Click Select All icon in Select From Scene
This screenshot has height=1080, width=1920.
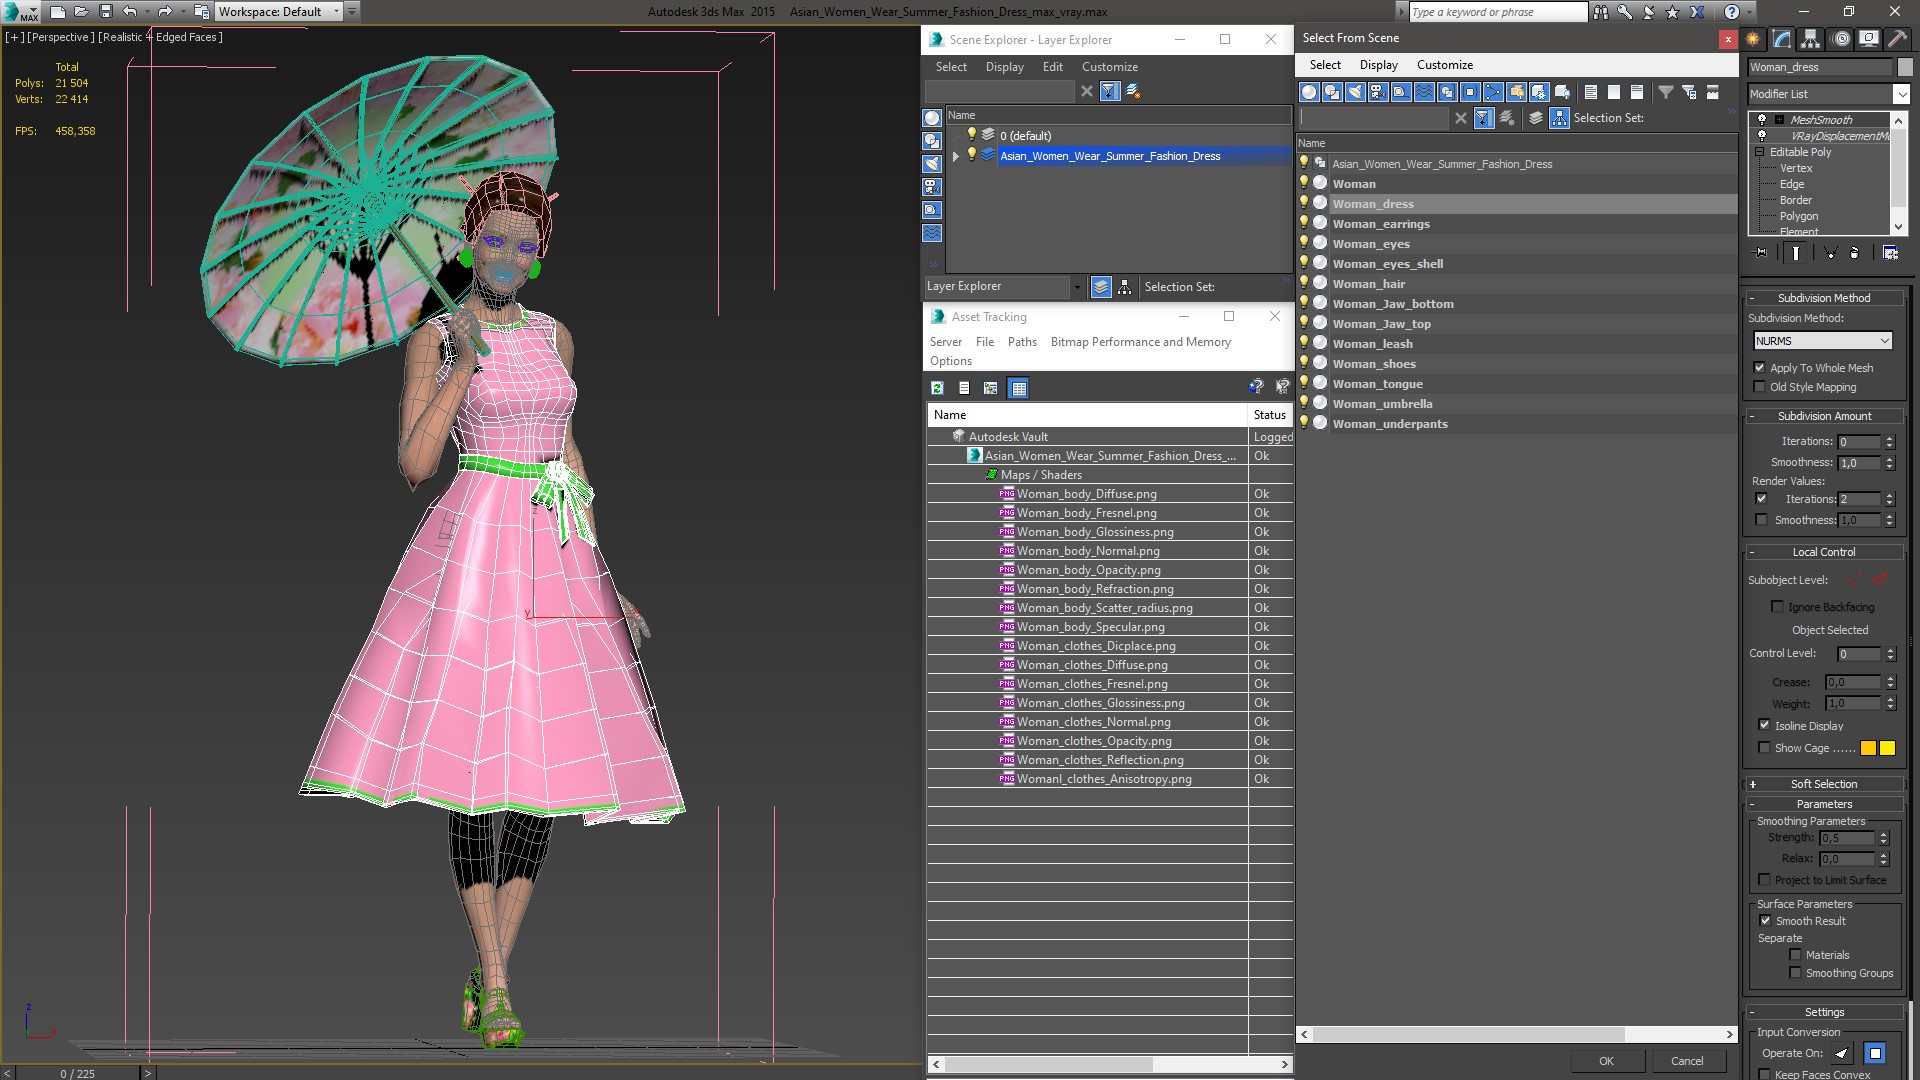click(x=1591, y=92)
